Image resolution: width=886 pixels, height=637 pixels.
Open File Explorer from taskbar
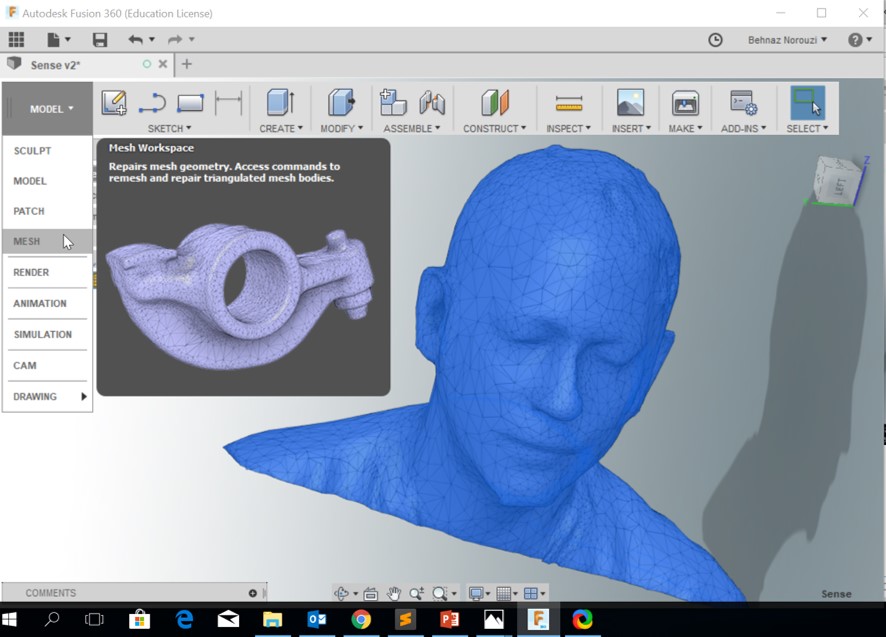[x=272, y=619]
